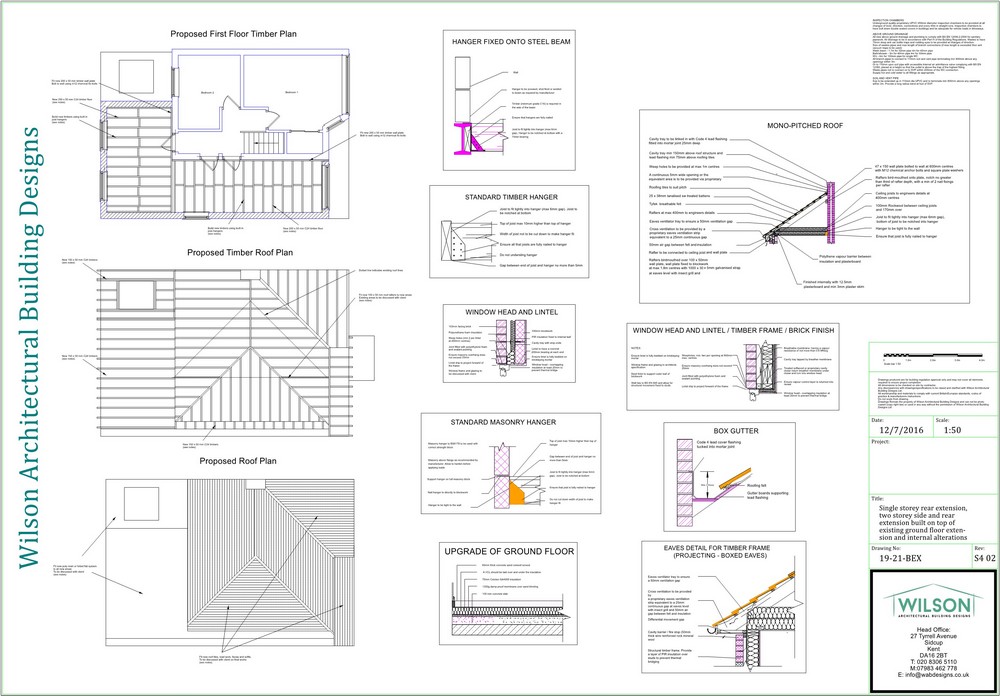Click the ground floor upgrade section drawing
Screen dimensions: 1000x696
tap(509, 614)
